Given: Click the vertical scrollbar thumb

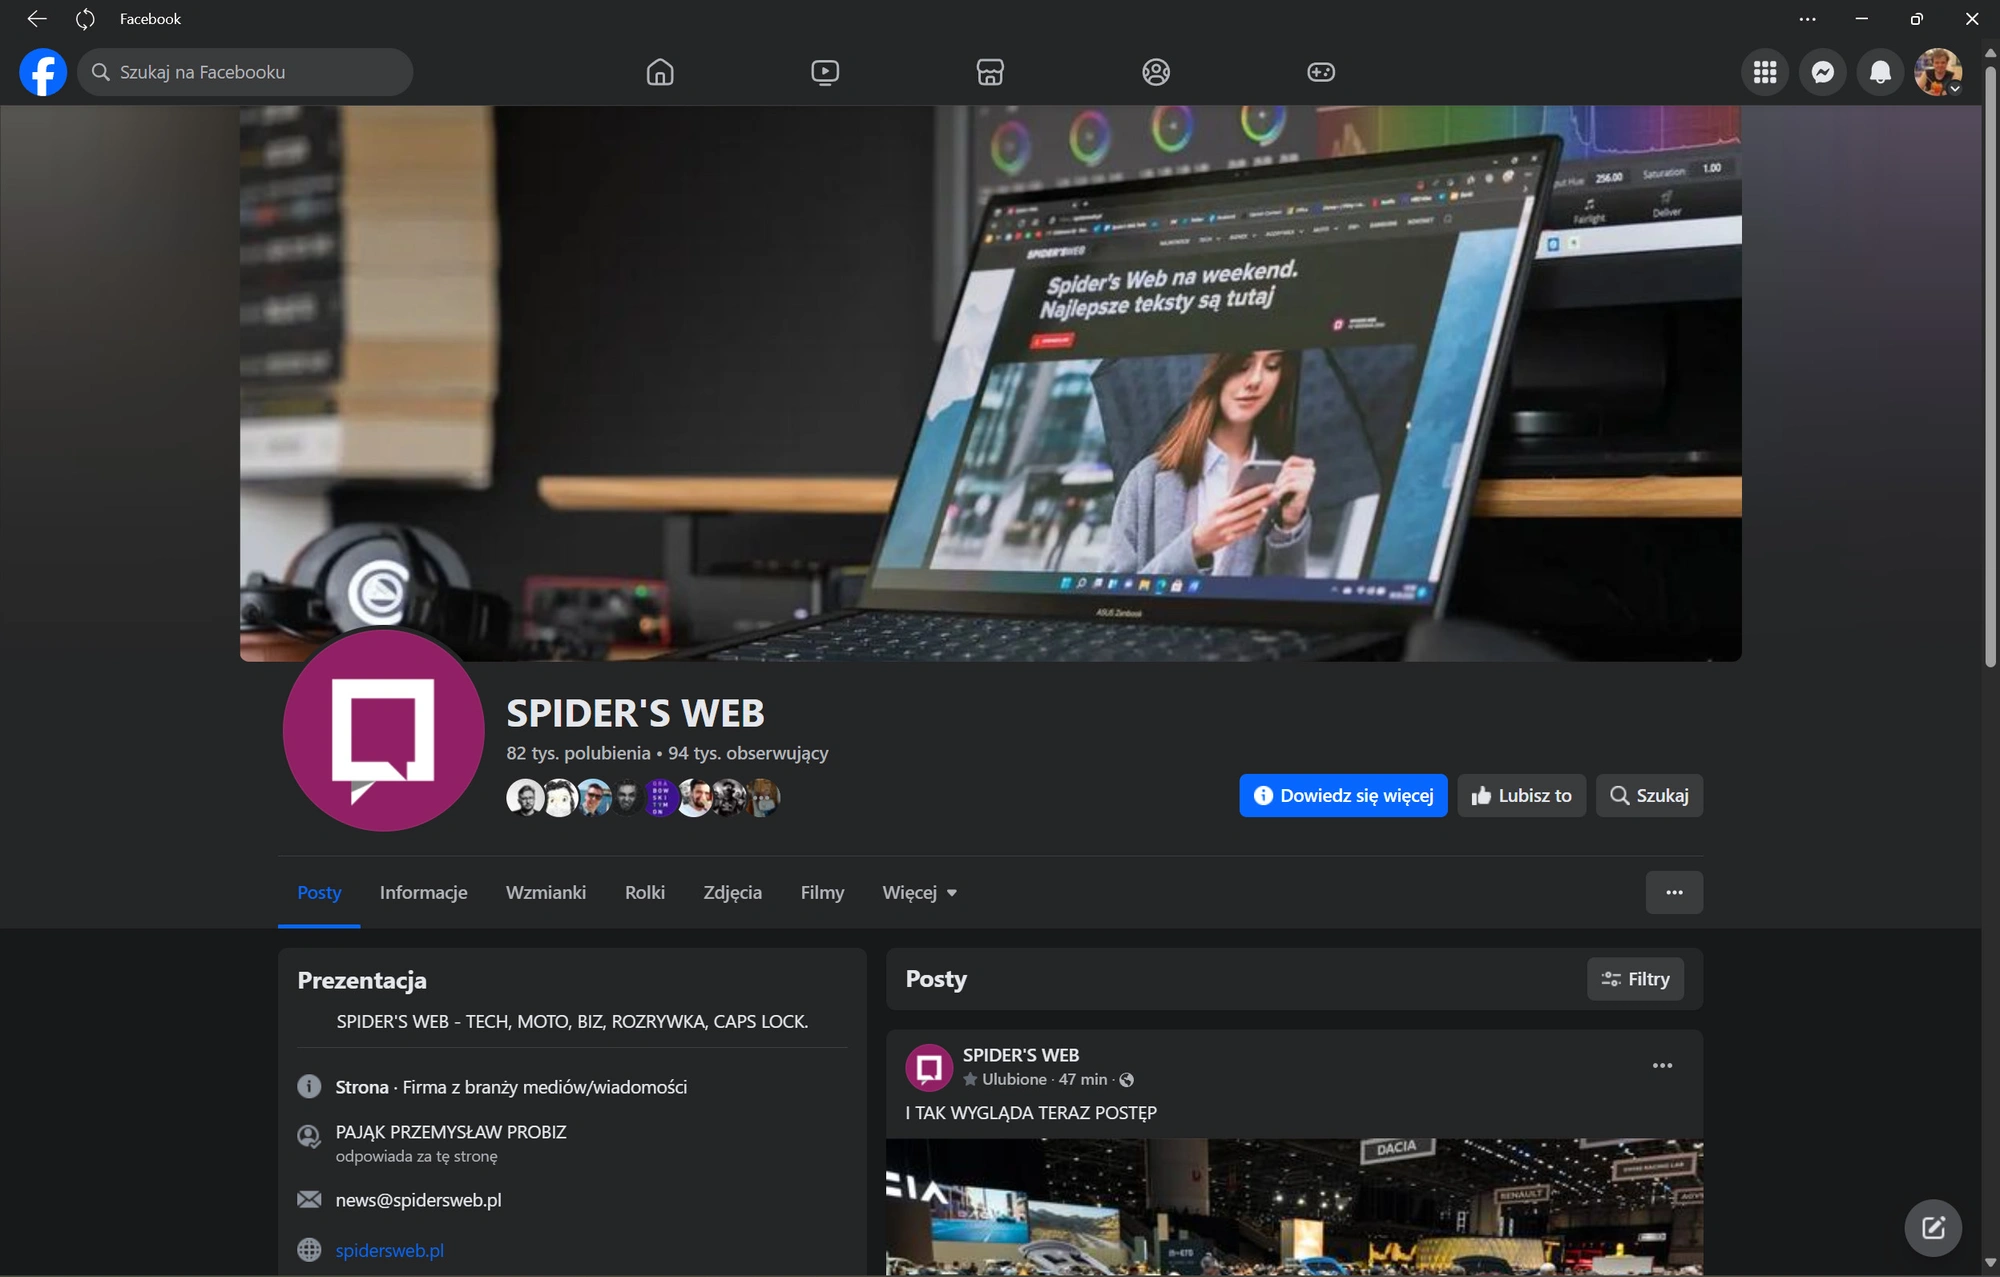Looking at the screenshot, I should pos(1990,365).
